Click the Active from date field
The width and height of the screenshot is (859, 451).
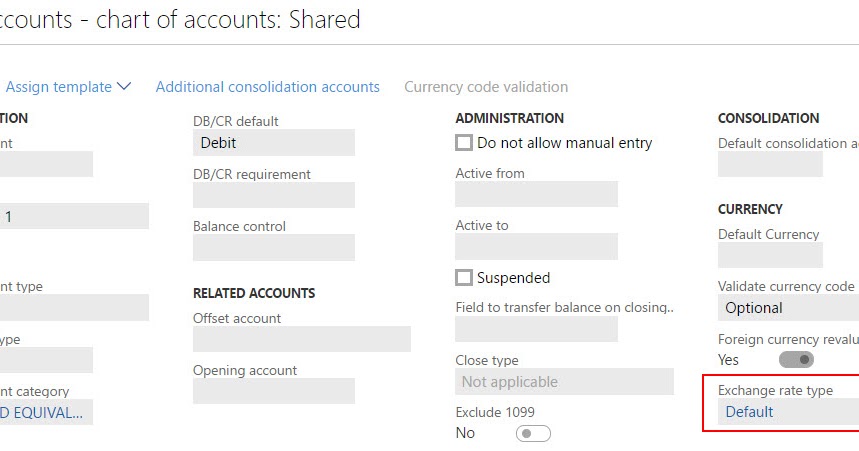click(536, 194)
